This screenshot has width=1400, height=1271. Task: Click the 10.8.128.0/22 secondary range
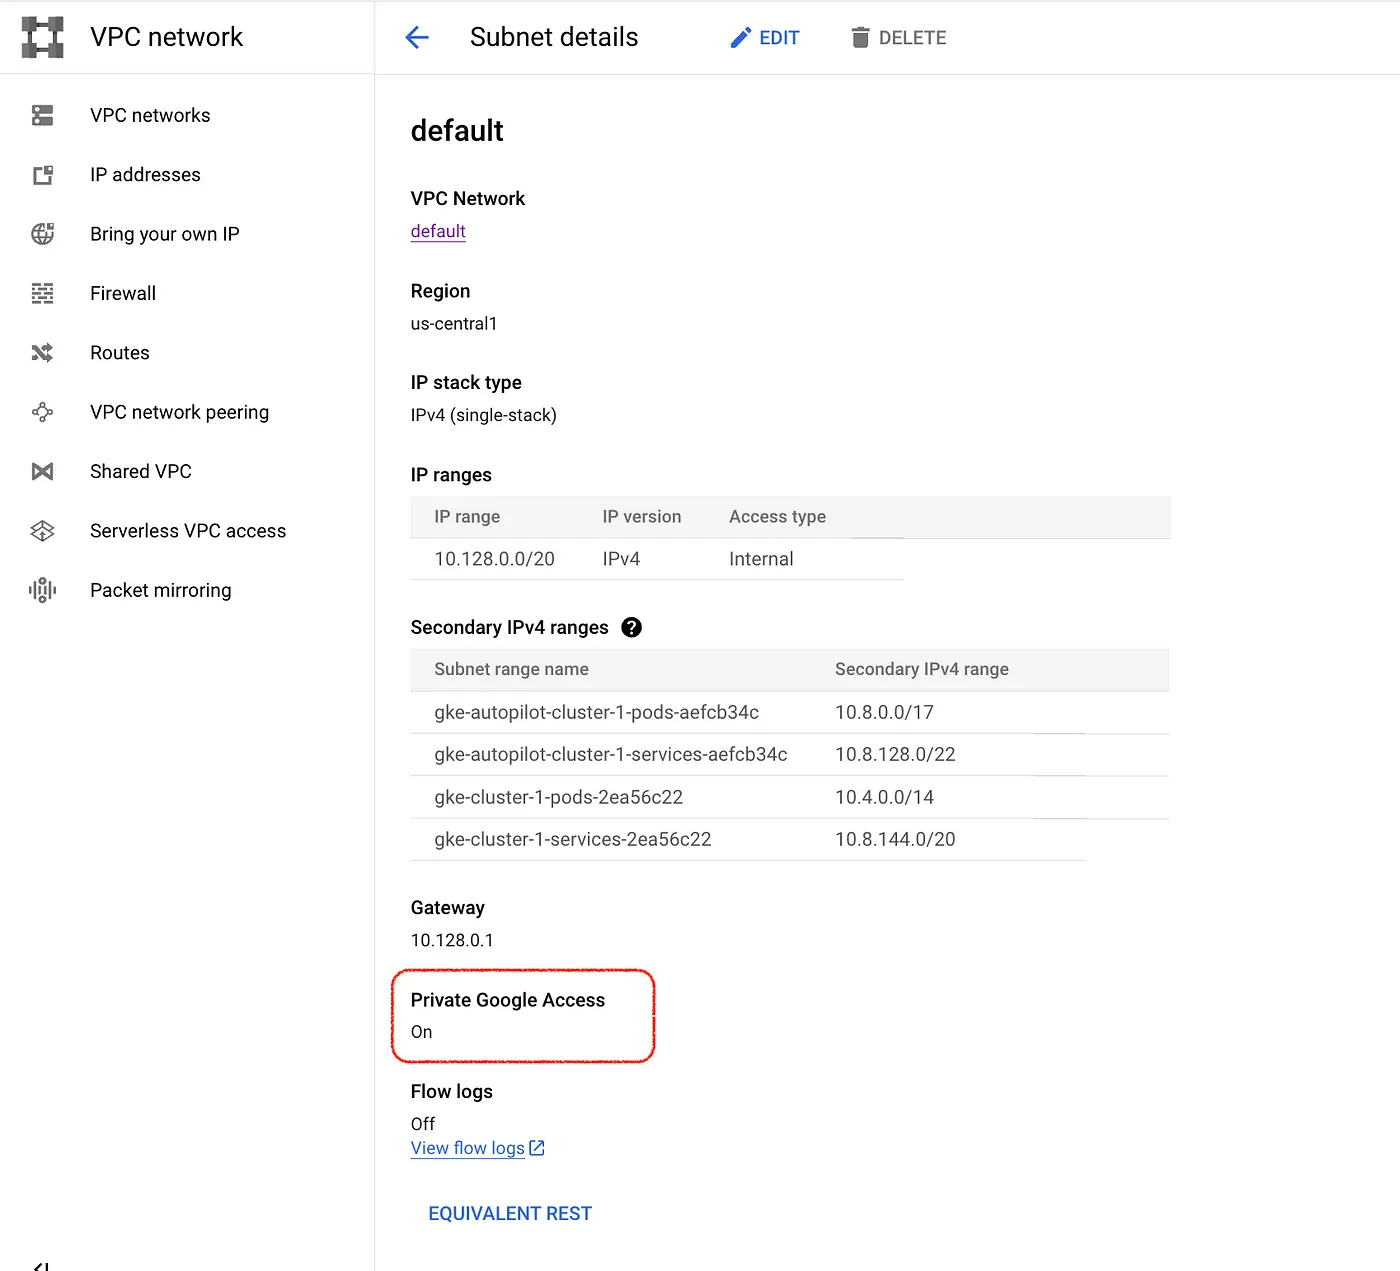(x=895, y=755)
